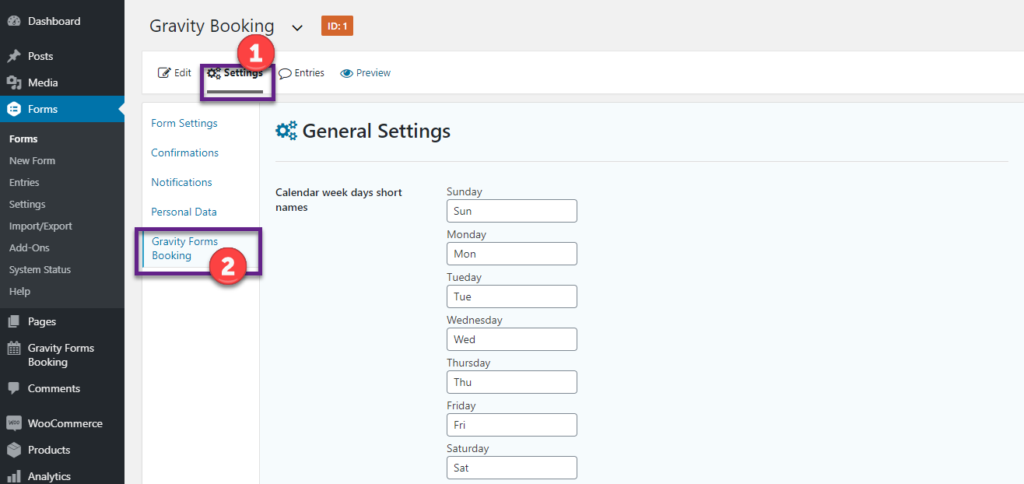Screen dimensions: 1024x484
Task: Select Notifications in settings sidebar
Action: [182, 183]
